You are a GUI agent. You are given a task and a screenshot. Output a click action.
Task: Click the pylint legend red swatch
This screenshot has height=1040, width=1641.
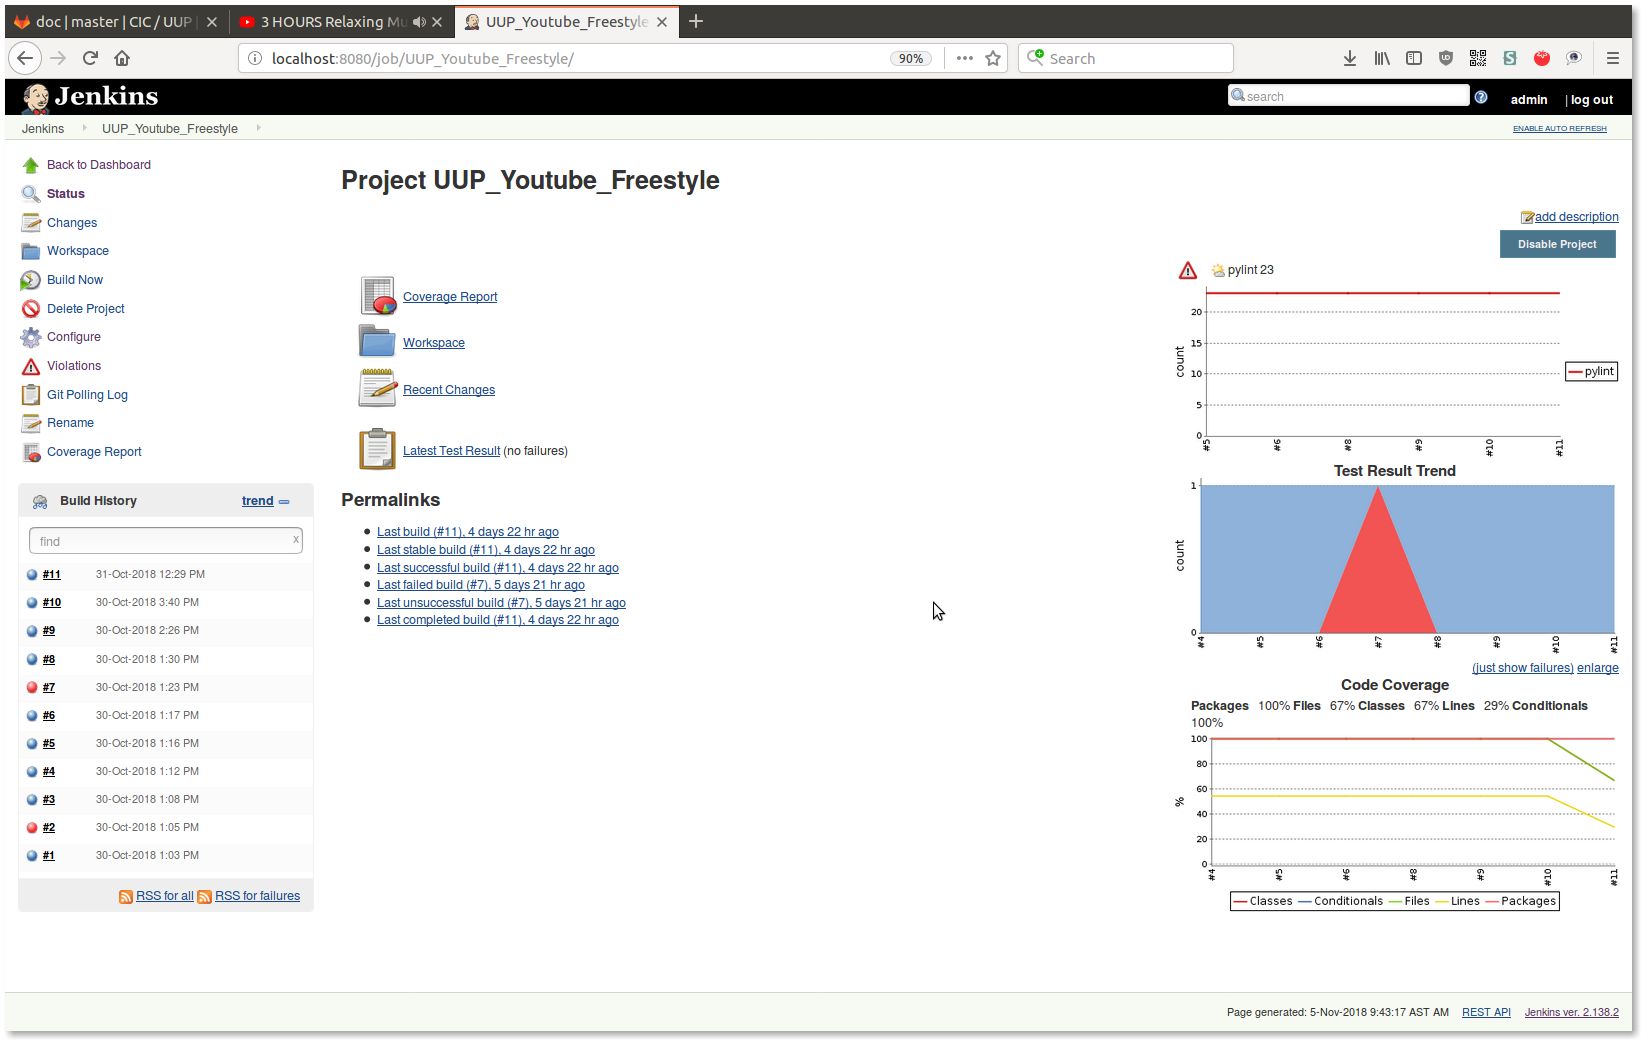coord(1575,372)
